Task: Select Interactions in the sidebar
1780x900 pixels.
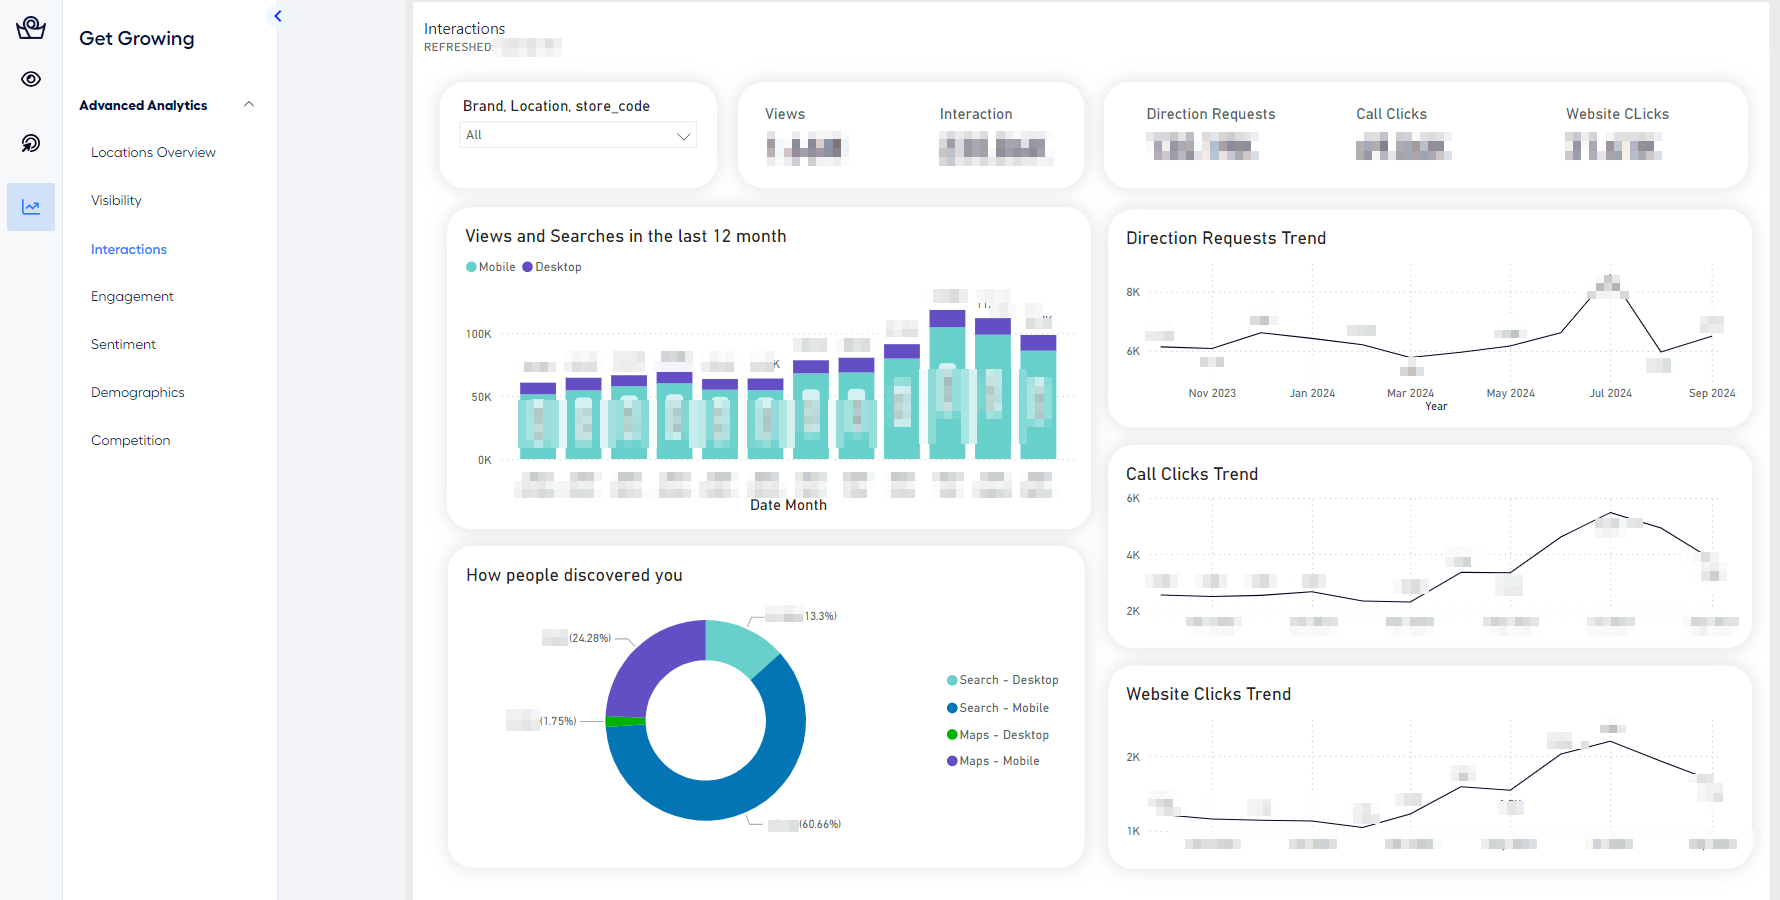Action: [x=129, y=249]
